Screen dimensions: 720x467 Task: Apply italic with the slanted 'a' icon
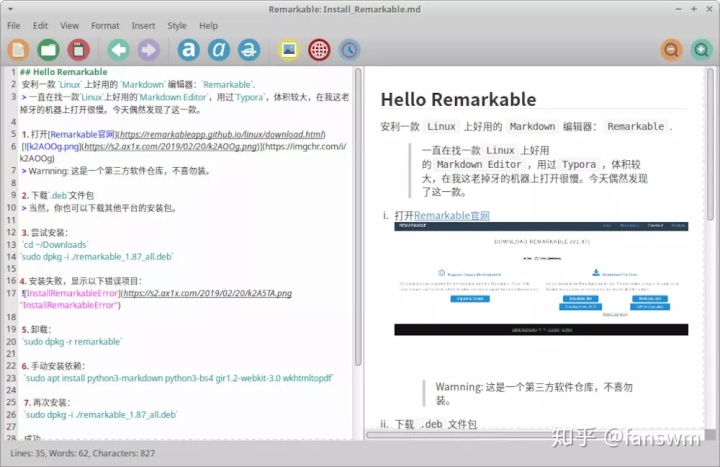(219, 50)
